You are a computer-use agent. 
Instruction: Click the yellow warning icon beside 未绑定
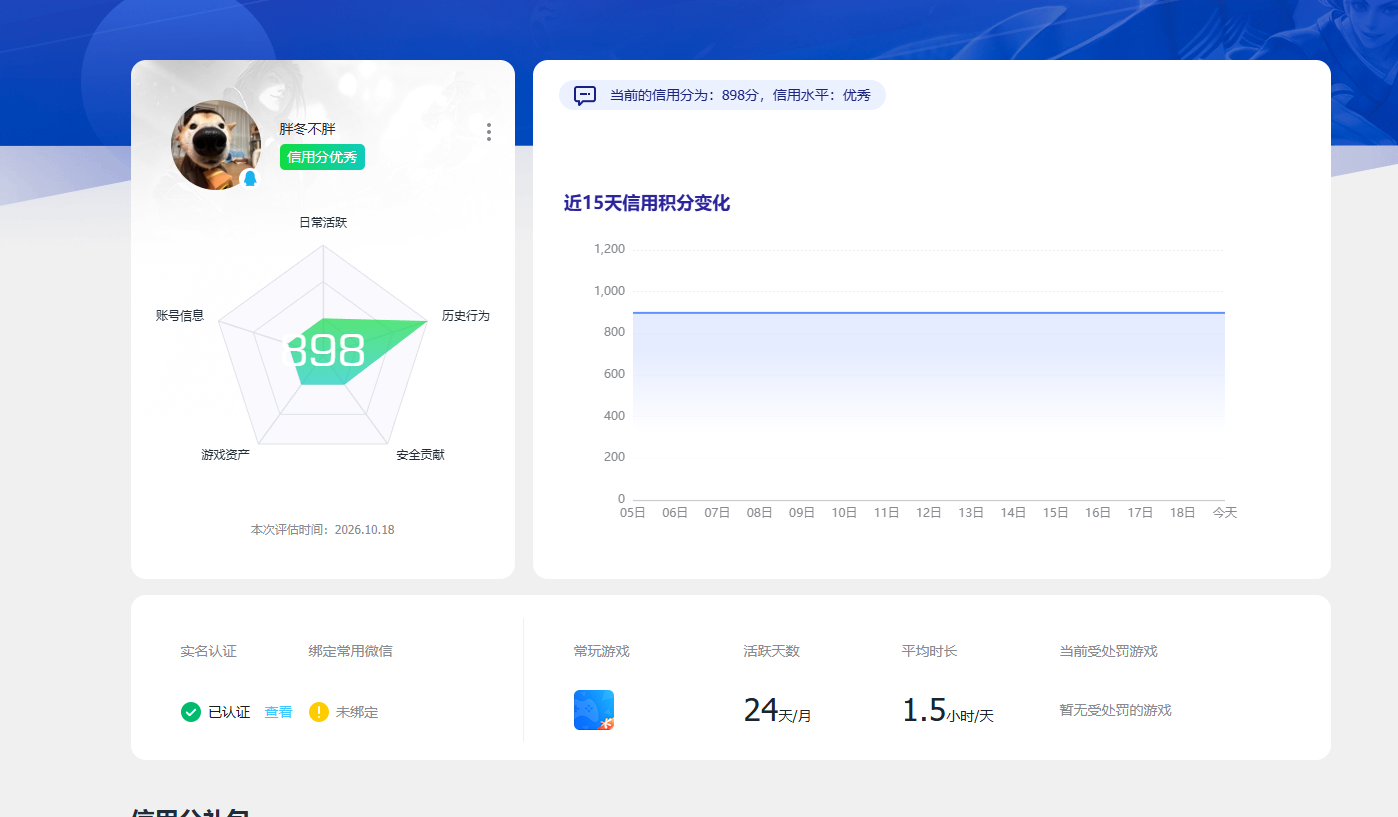point(319,712)
